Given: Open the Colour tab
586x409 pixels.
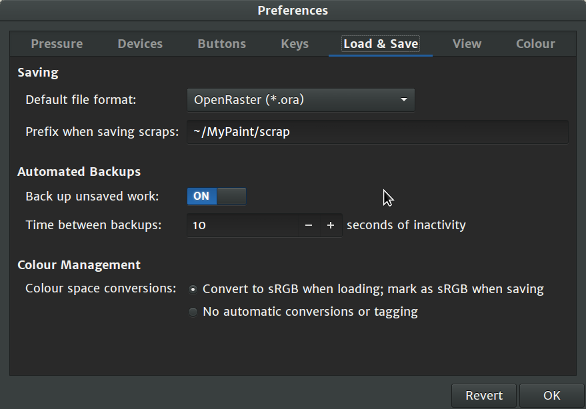Looking at the screenshot, I should click(x=535, y=44).
